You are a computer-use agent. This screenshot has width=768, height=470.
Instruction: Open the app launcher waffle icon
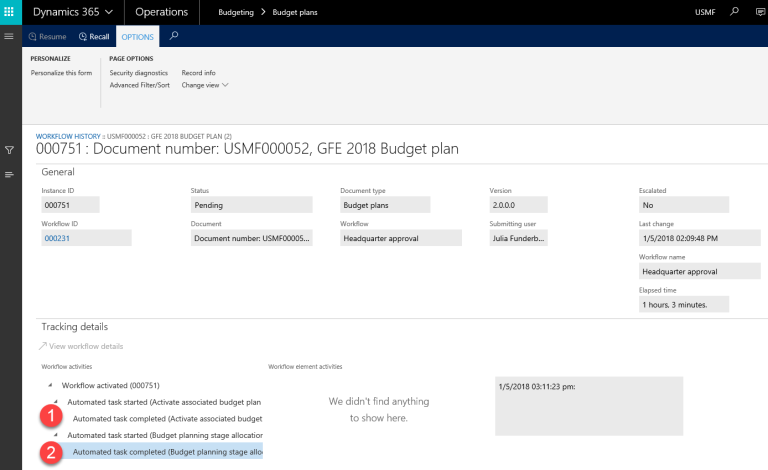click(11, 12)
